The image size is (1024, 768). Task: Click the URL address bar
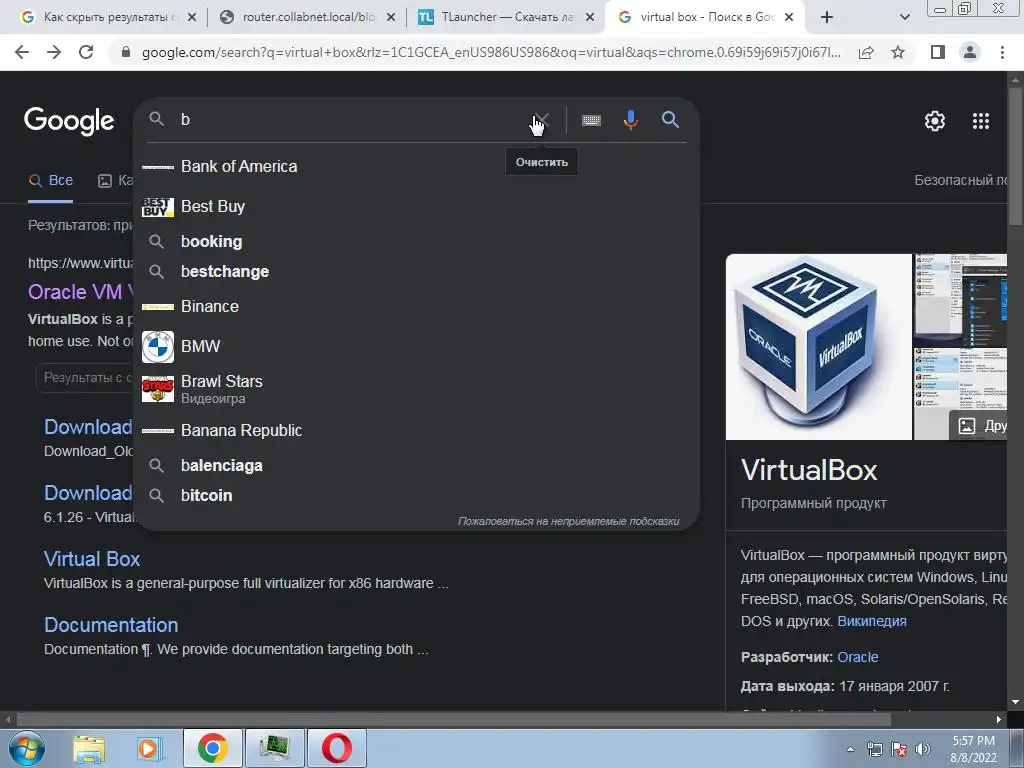pos(491,52)
